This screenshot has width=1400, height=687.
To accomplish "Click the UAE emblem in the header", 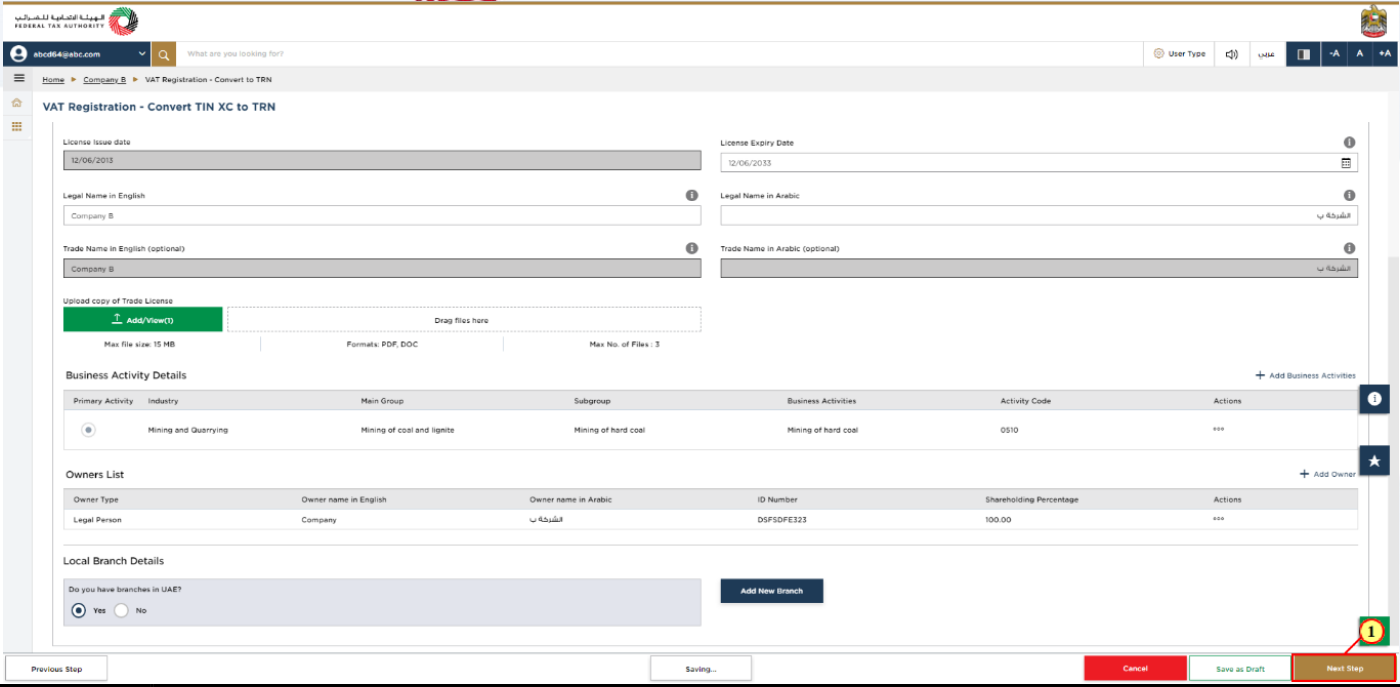I will (x=1374, y=21).
